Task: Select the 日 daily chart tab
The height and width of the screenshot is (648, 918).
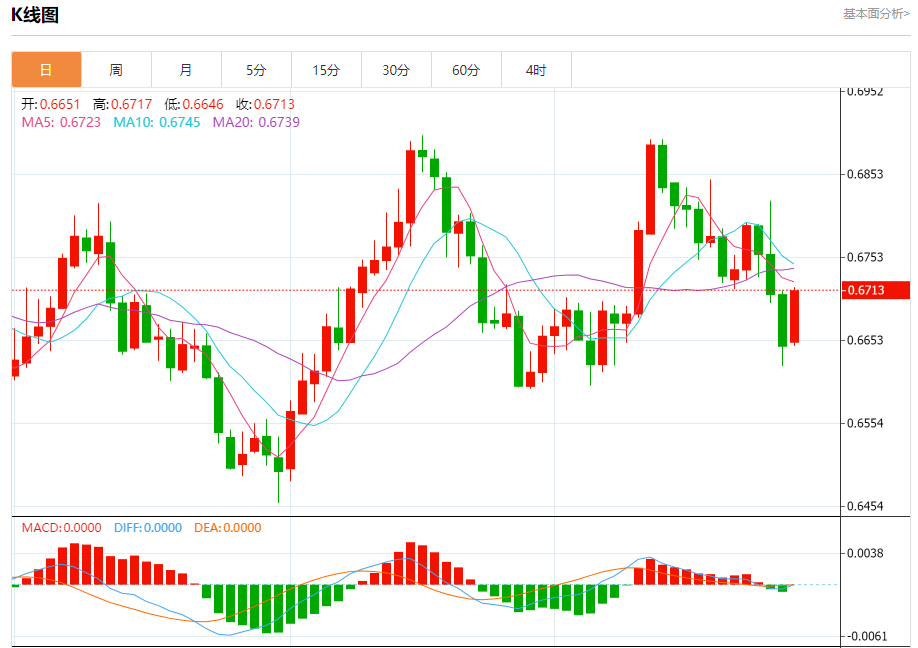Action: (x=46, y=70)
